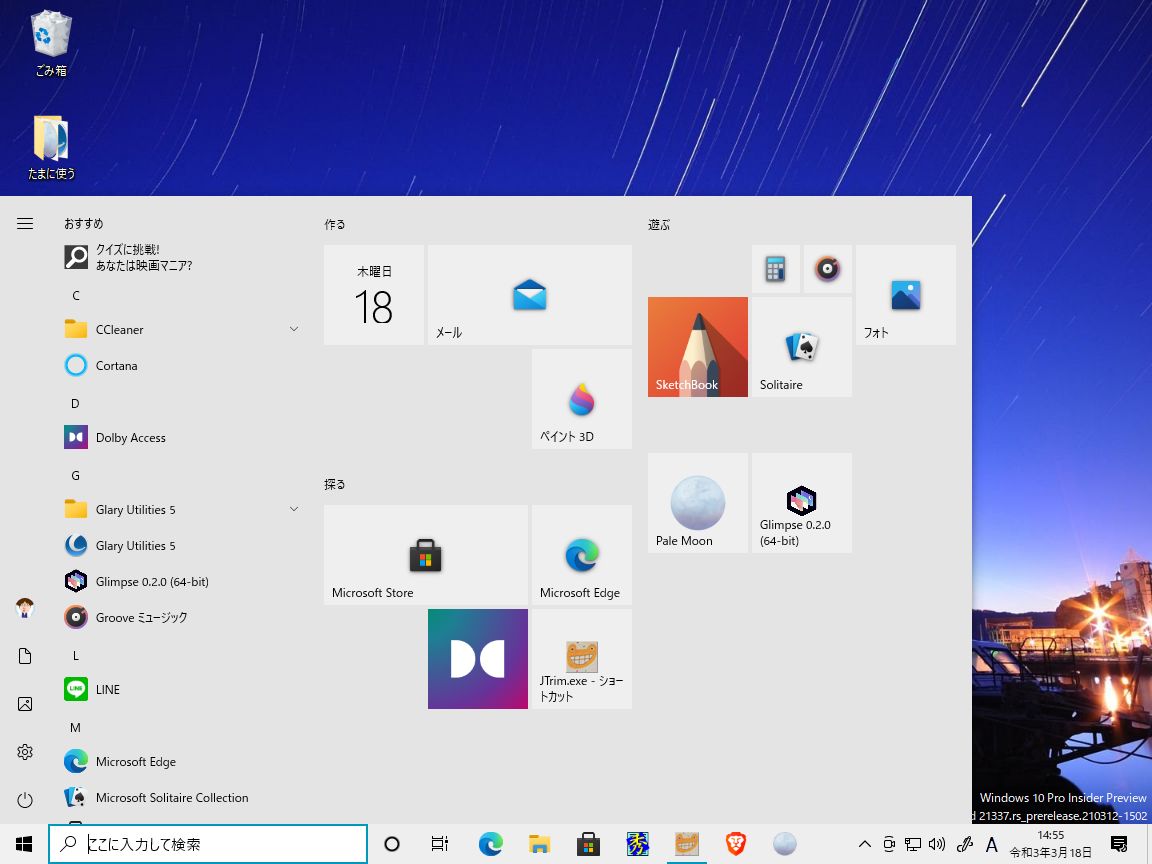Open the メール tile
Image resolution: width=1152 pixels, height=864 pixels.
coord(529,294)
